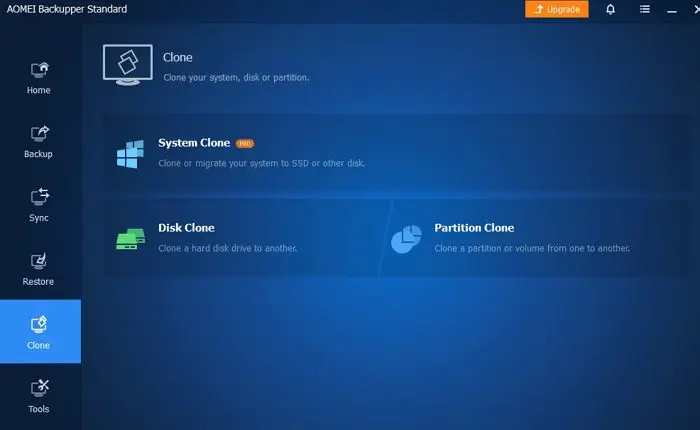Click 'Clone your system, disk or partition' subtitle
This screenshot has width=700, height=430.
point(236,78)
